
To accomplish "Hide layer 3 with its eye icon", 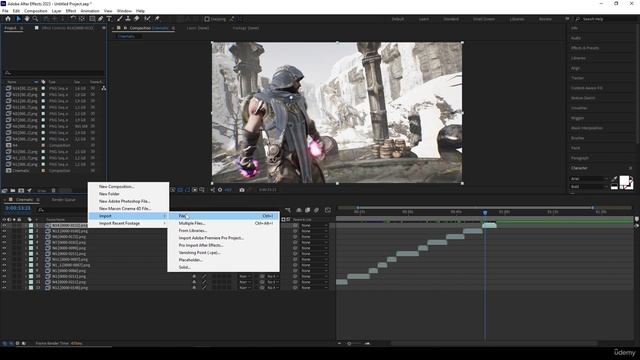I will [4, 237].
